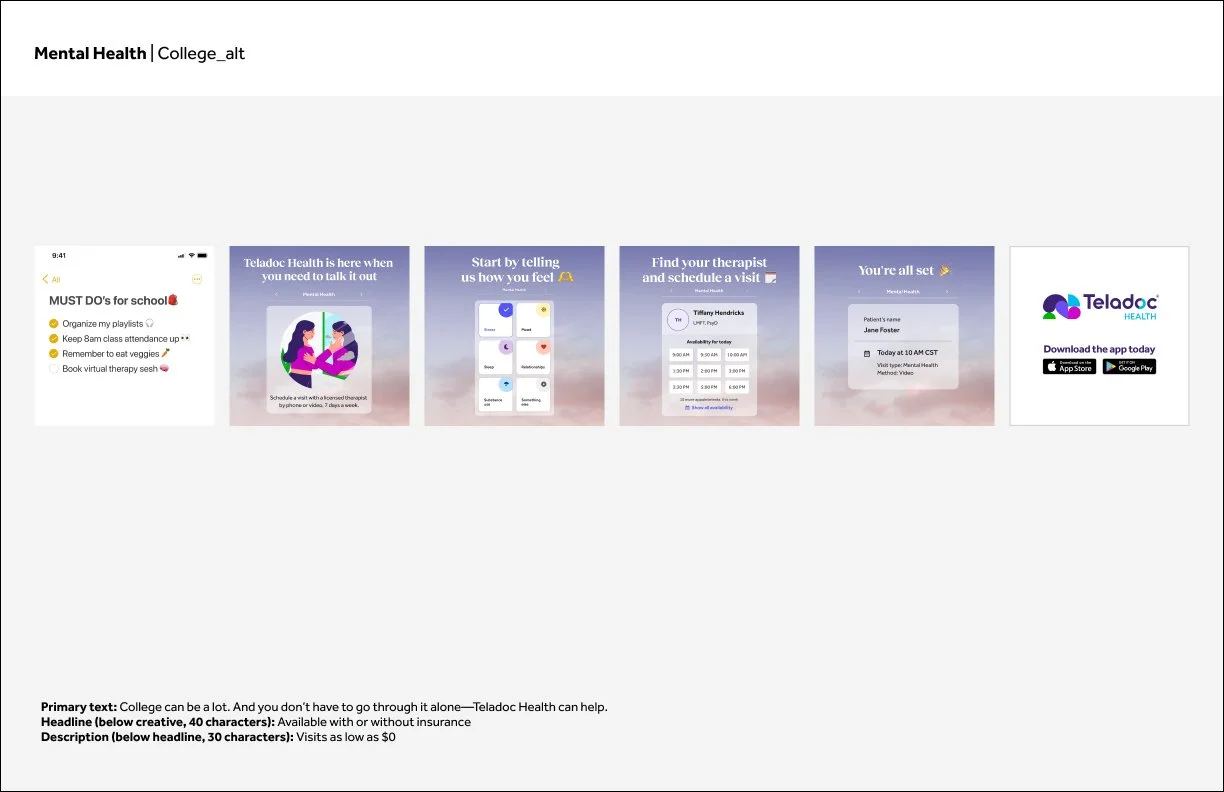Click 'Download the app today' text
This screenshot has width=1224, height=792.
tap(1100, 349)
